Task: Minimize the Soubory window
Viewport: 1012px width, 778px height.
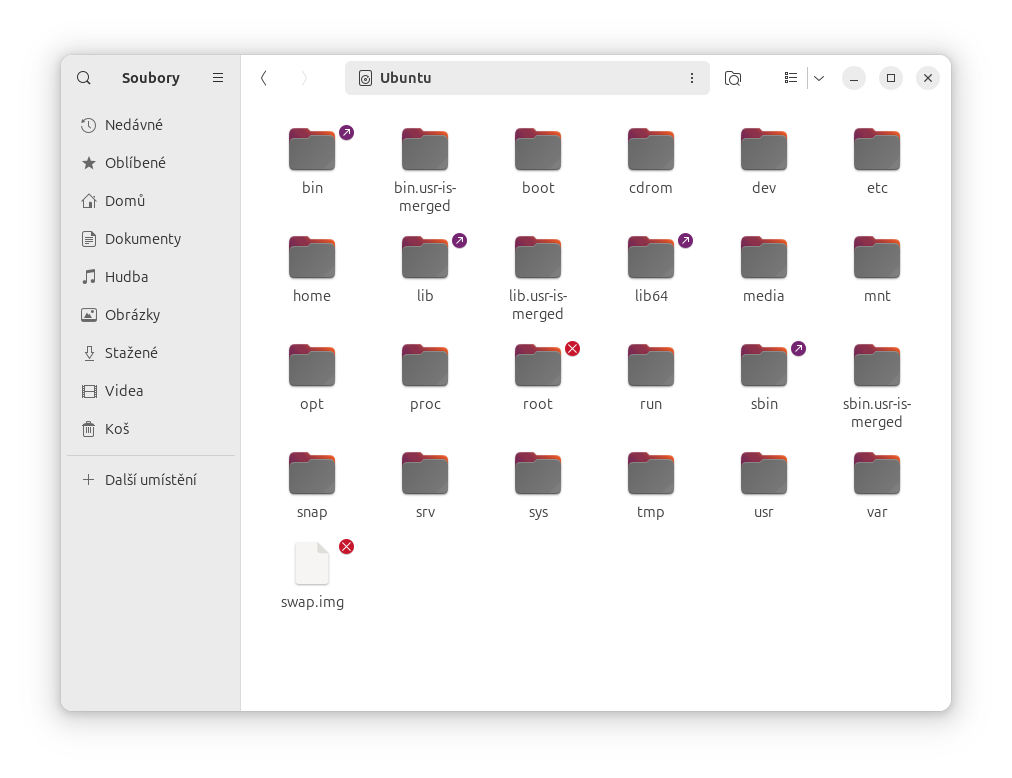Action: click(854, 78)
